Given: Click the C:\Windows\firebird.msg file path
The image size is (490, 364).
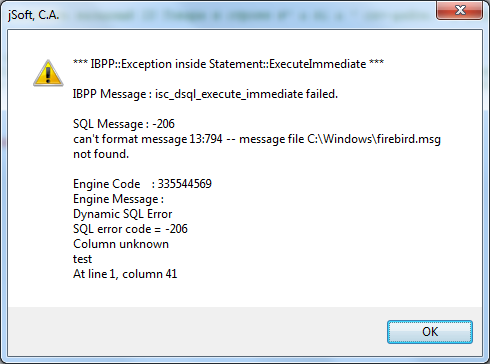Looking at the screenshot, I should tap(374, 139).
